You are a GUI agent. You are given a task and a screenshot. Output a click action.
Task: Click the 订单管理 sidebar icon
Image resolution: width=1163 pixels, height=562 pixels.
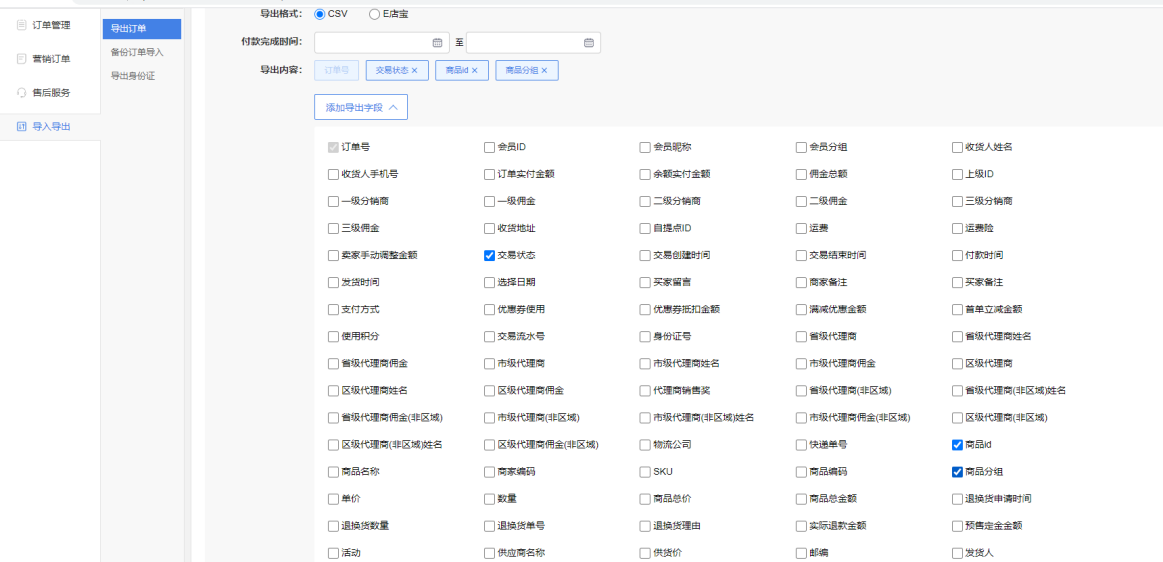(22, 25)
